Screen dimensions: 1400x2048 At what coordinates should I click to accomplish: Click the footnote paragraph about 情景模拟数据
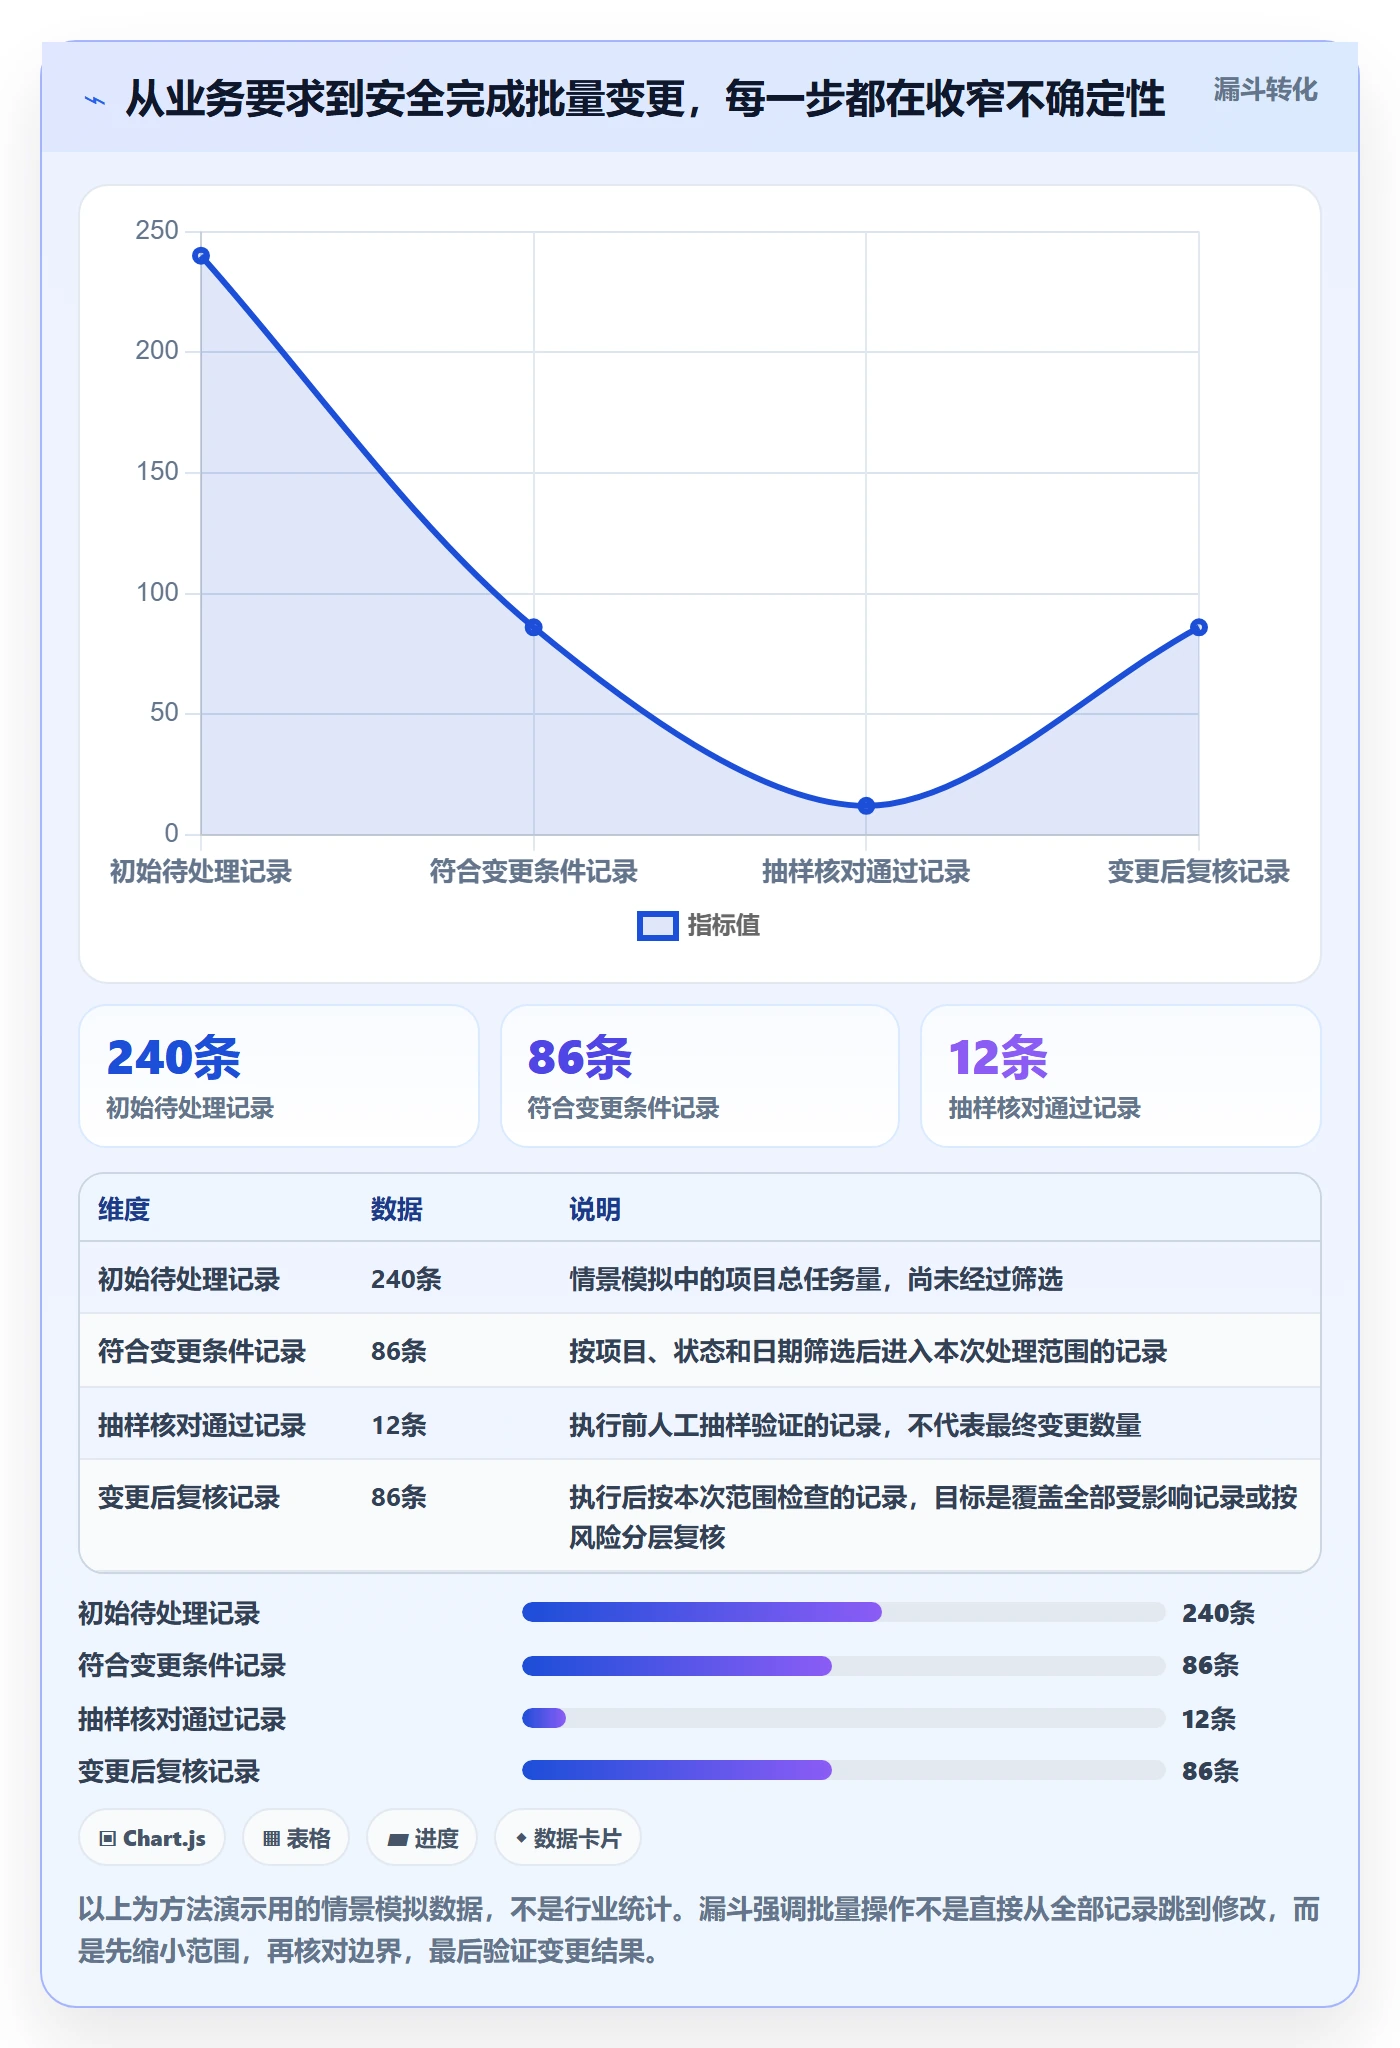pyautogui.click(x=699, y=1930)
